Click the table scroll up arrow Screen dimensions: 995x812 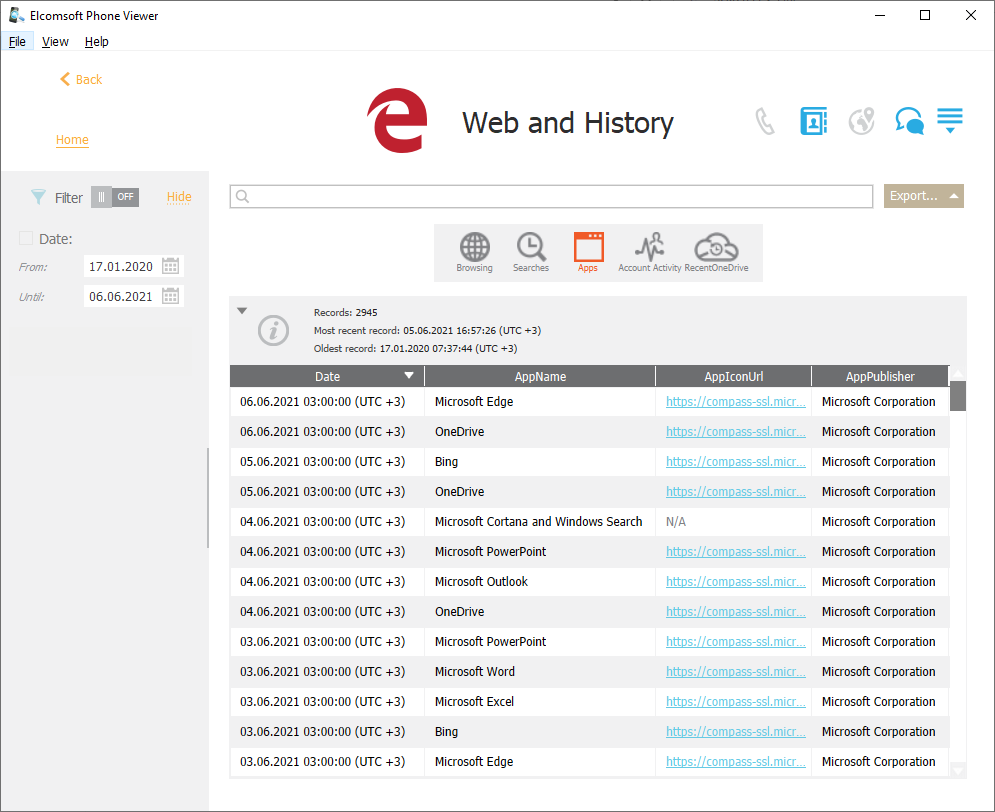(958, 373)
